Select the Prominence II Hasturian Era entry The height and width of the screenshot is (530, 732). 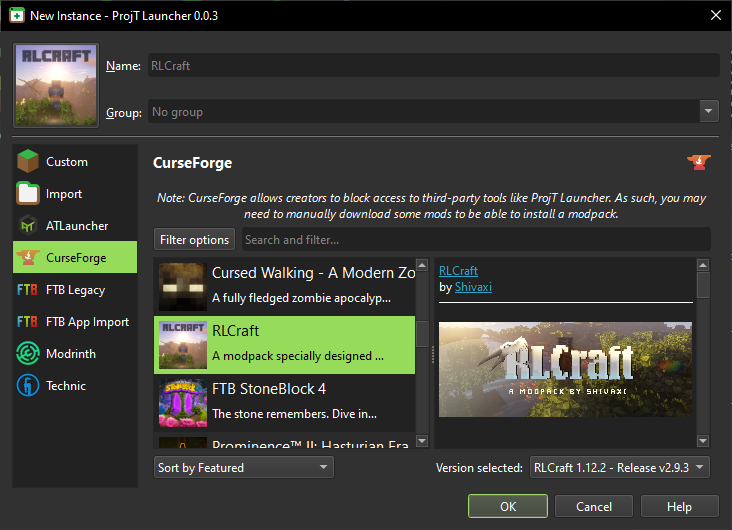click(x=284, y=442)
